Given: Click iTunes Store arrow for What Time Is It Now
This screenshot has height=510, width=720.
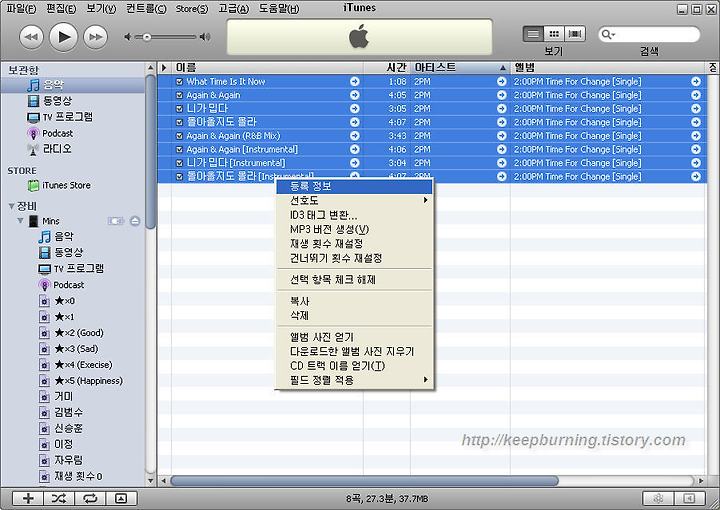Looking at the screenshot, I should 354,82.
